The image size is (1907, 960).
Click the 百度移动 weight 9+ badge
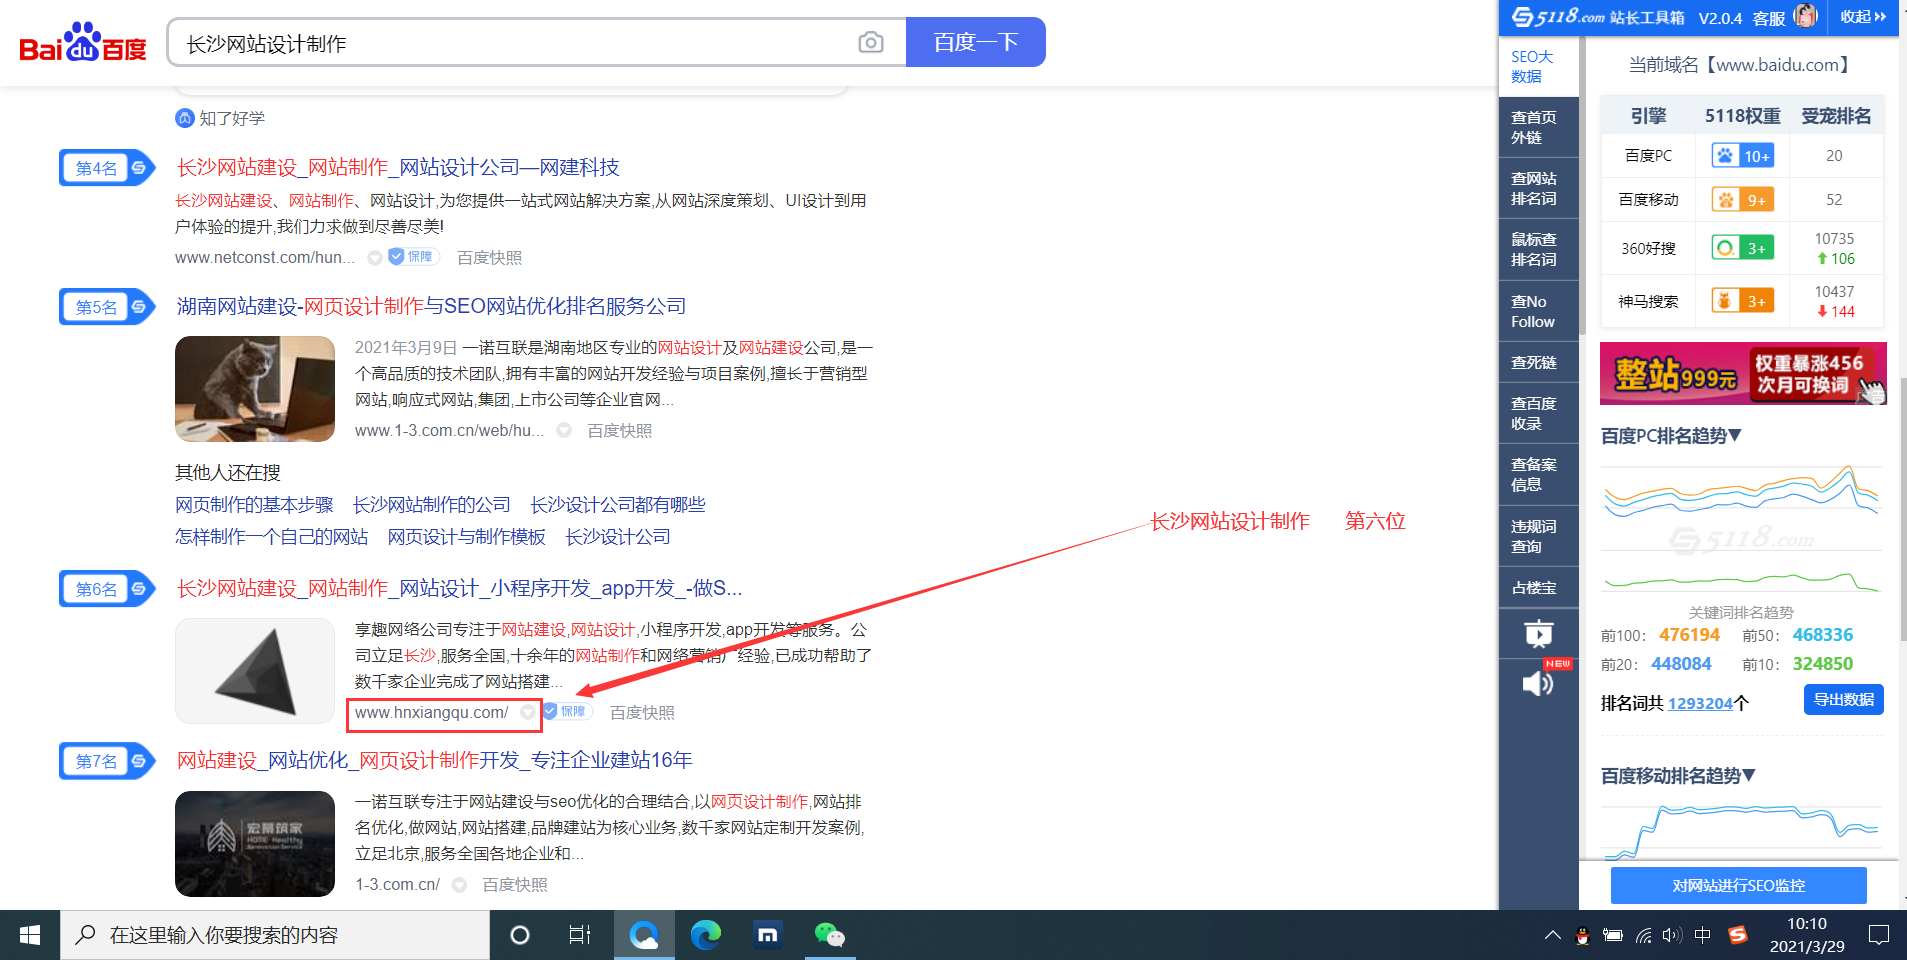[x=1742, y=200]
